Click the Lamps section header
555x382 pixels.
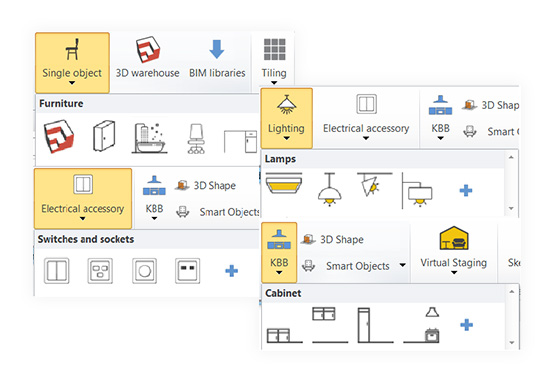[280, 159]
